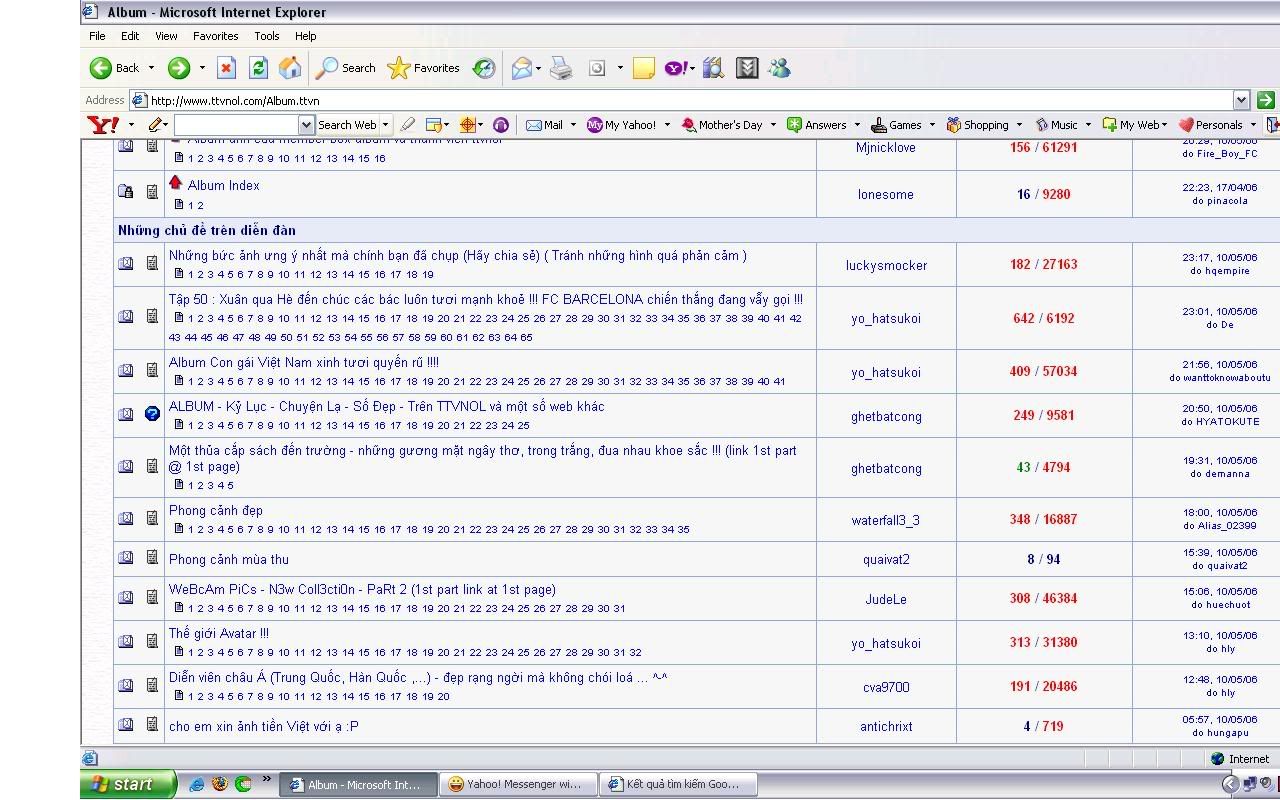This screenshot has height=800, width=1280.
Task: Open the View menu
Action: (x=166, y=36)
